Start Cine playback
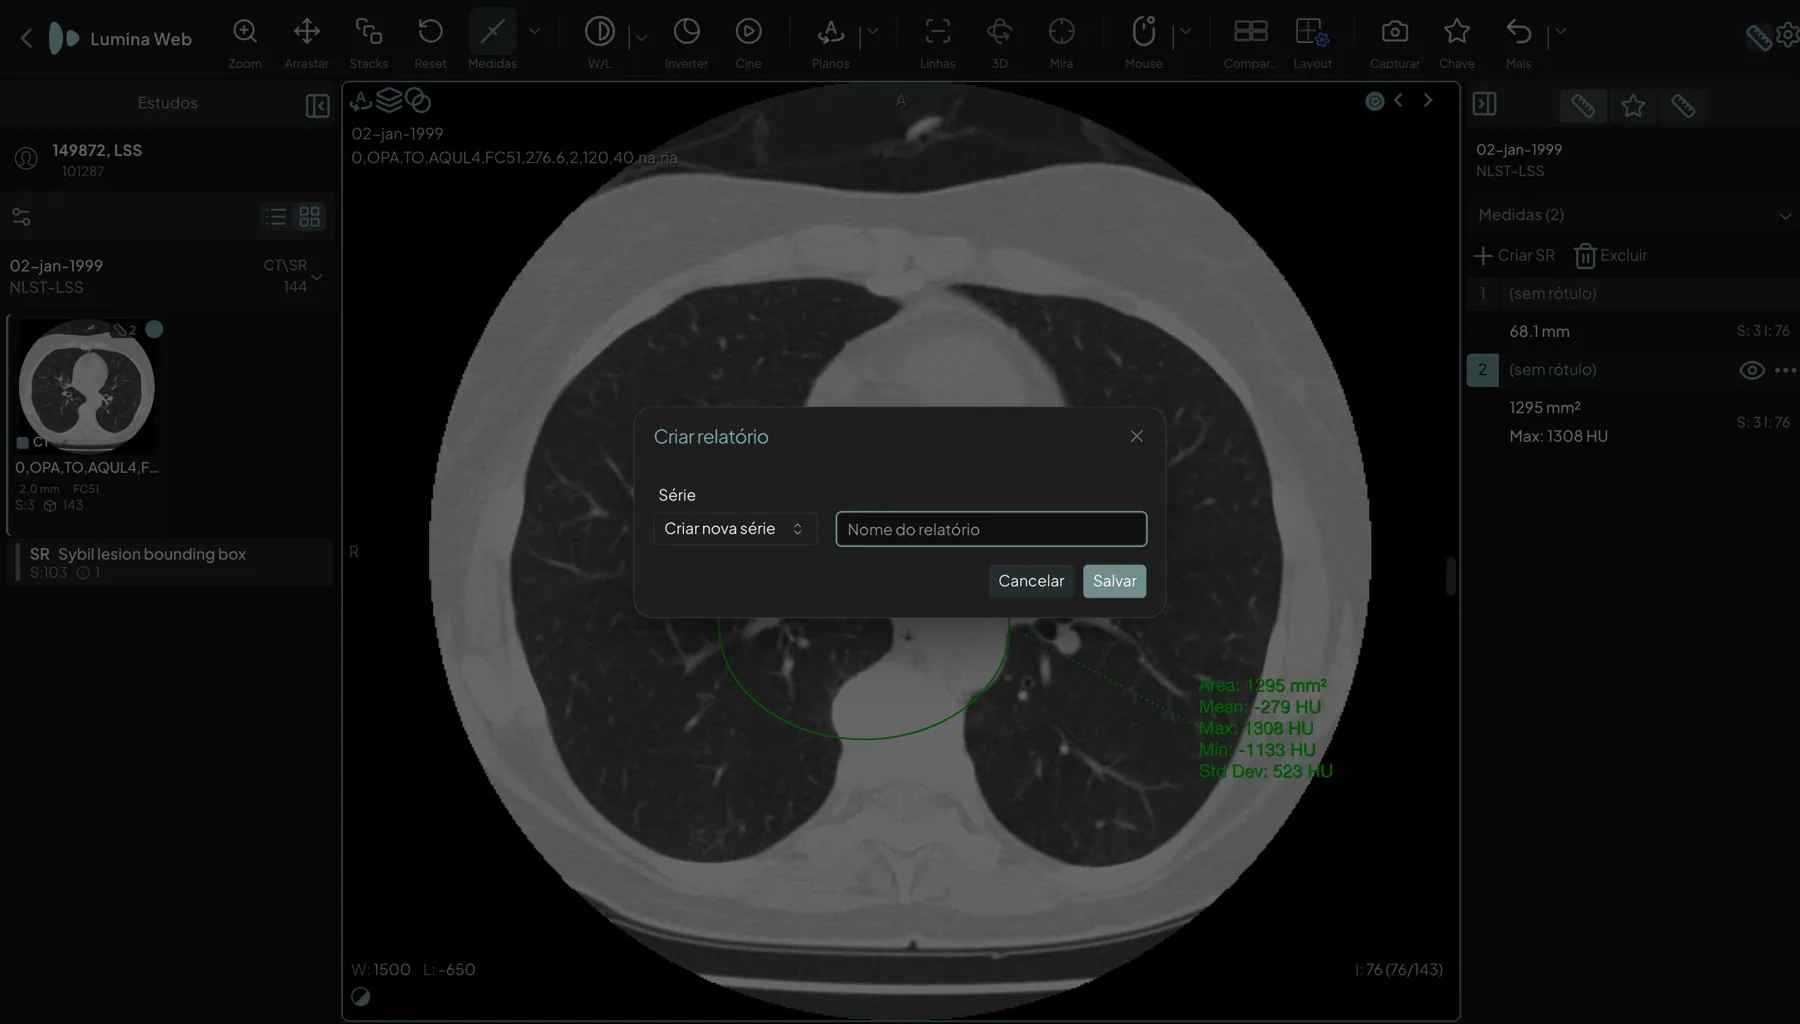This screenshot has width=1800, height=1024. (748, 40)
